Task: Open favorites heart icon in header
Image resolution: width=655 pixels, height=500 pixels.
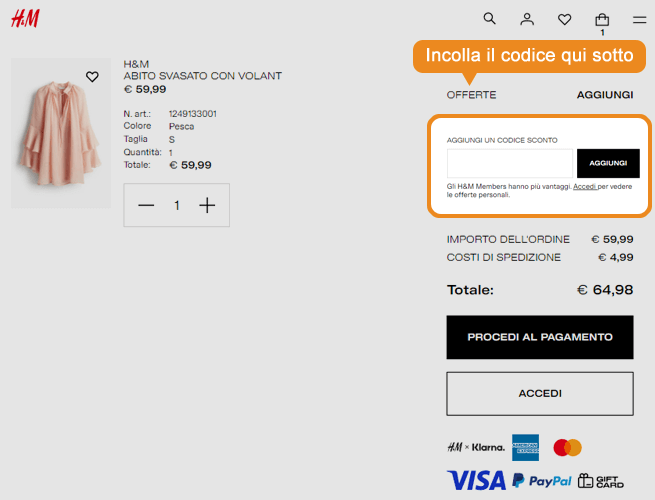Action: (x=564, y=19)
